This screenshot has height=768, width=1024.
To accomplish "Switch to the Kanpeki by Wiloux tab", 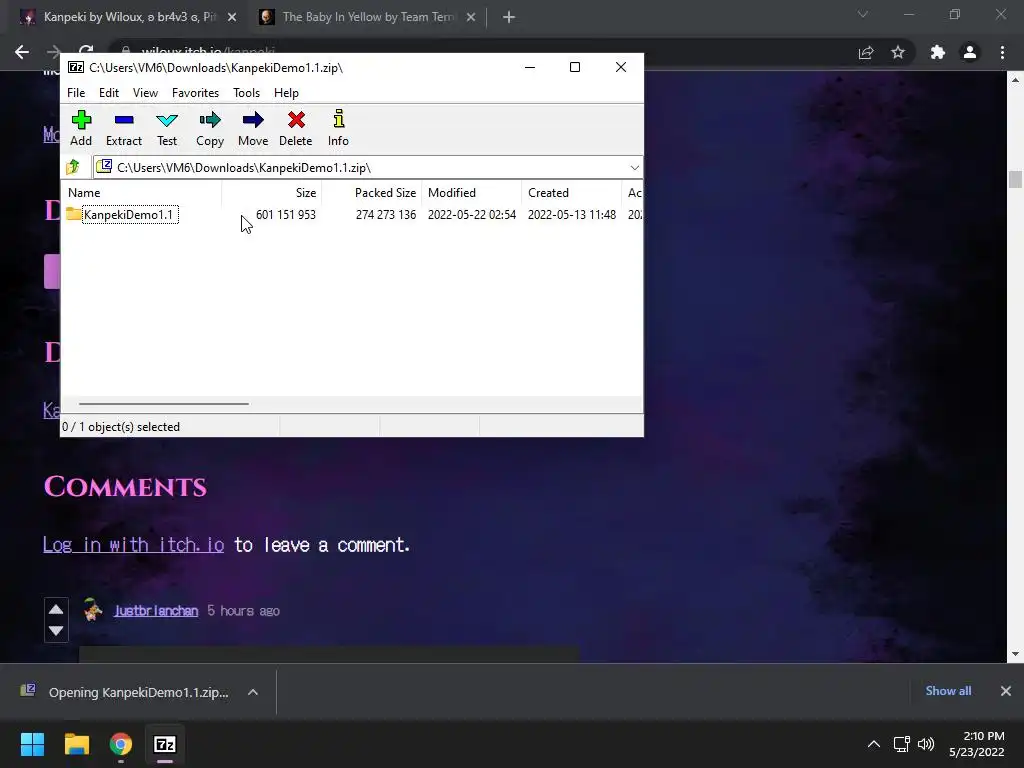I will 129,17.
